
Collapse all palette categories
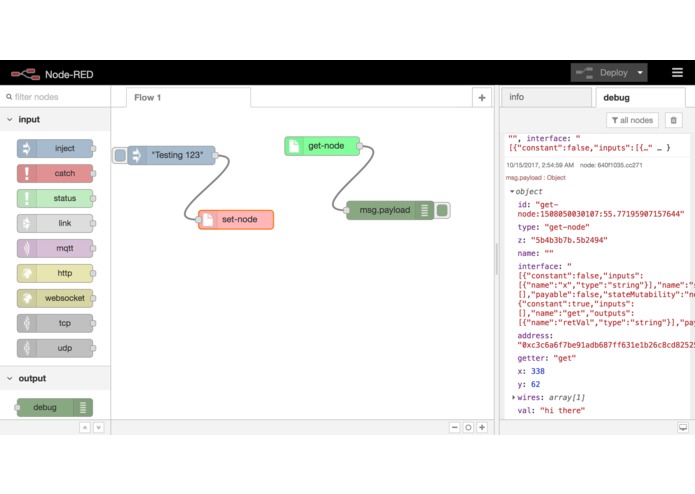pos(85,427)
